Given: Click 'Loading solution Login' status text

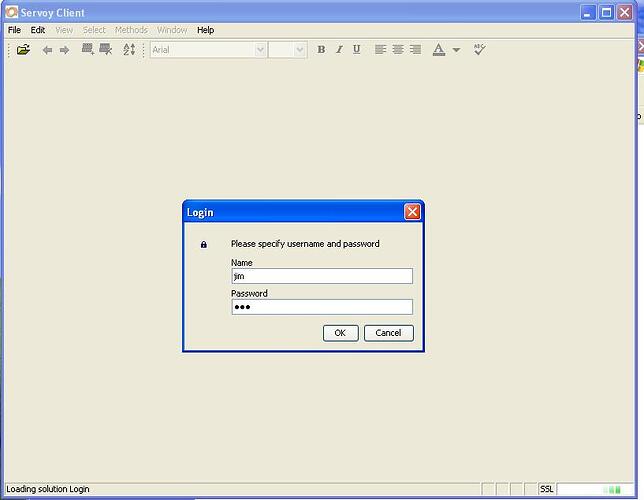Looking at the screenshot, I should tap(48, 489).
